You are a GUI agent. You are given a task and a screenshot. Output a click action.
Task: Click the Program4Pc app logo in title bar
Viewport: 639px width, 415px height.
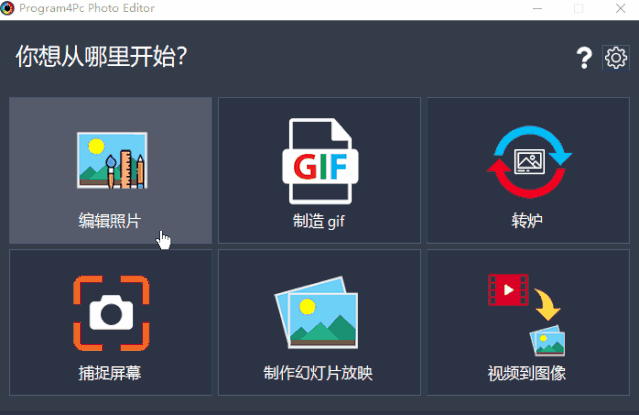[x=7, y=8]
